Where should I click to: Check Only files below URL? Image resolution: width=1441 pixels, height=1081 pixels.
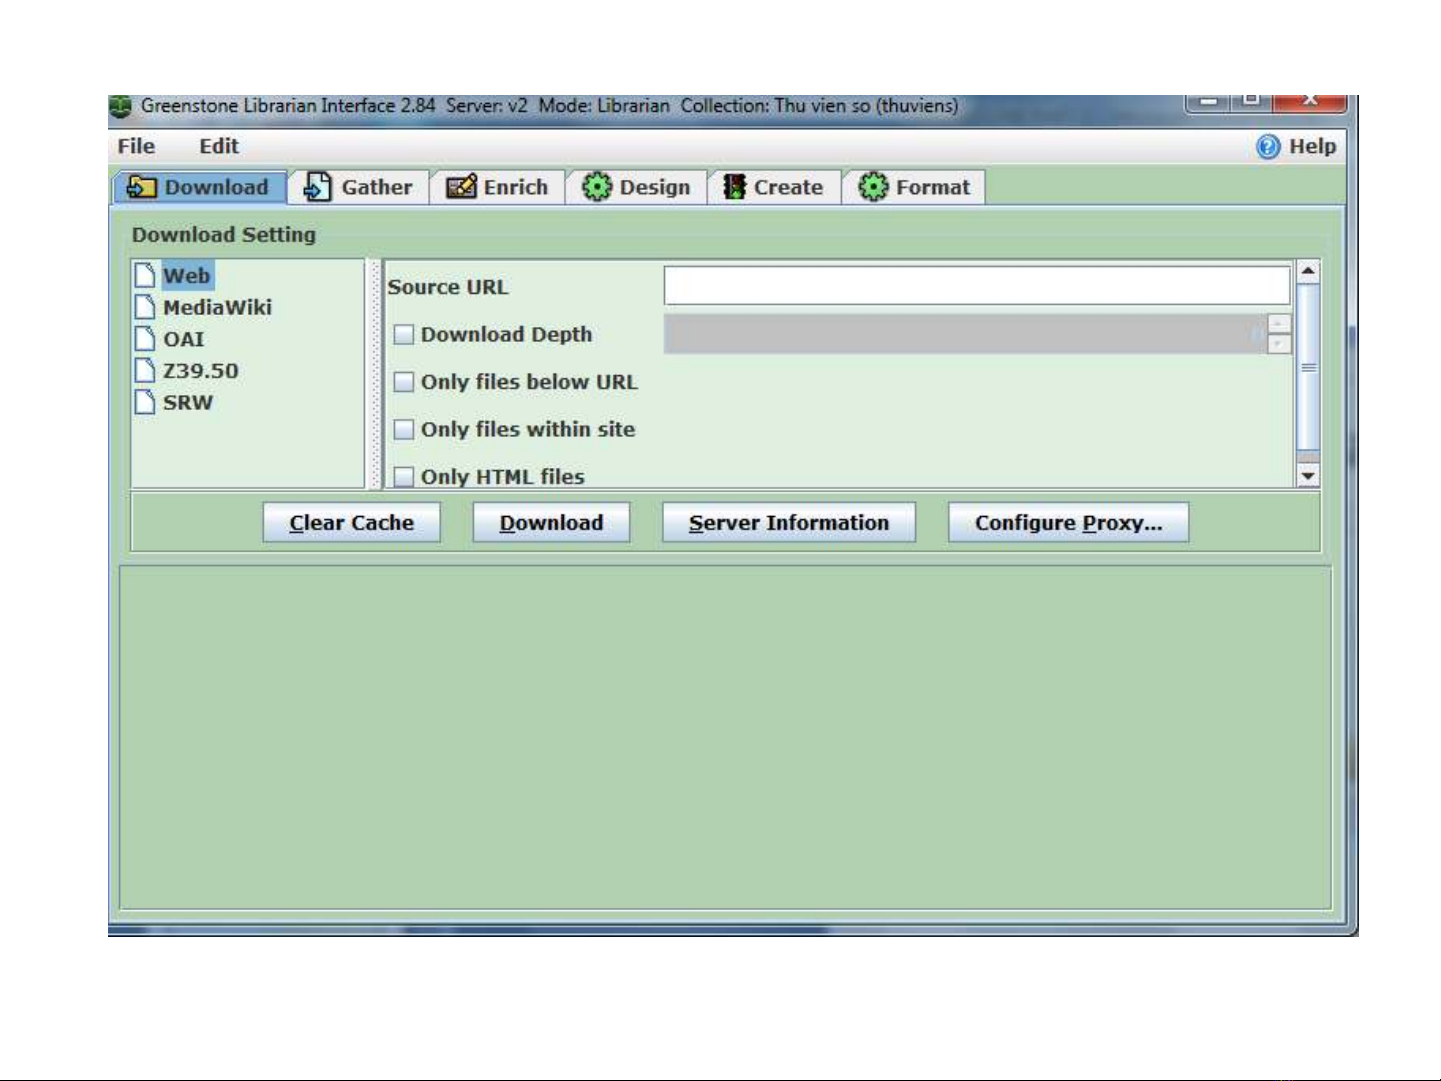tap(404, 382)
